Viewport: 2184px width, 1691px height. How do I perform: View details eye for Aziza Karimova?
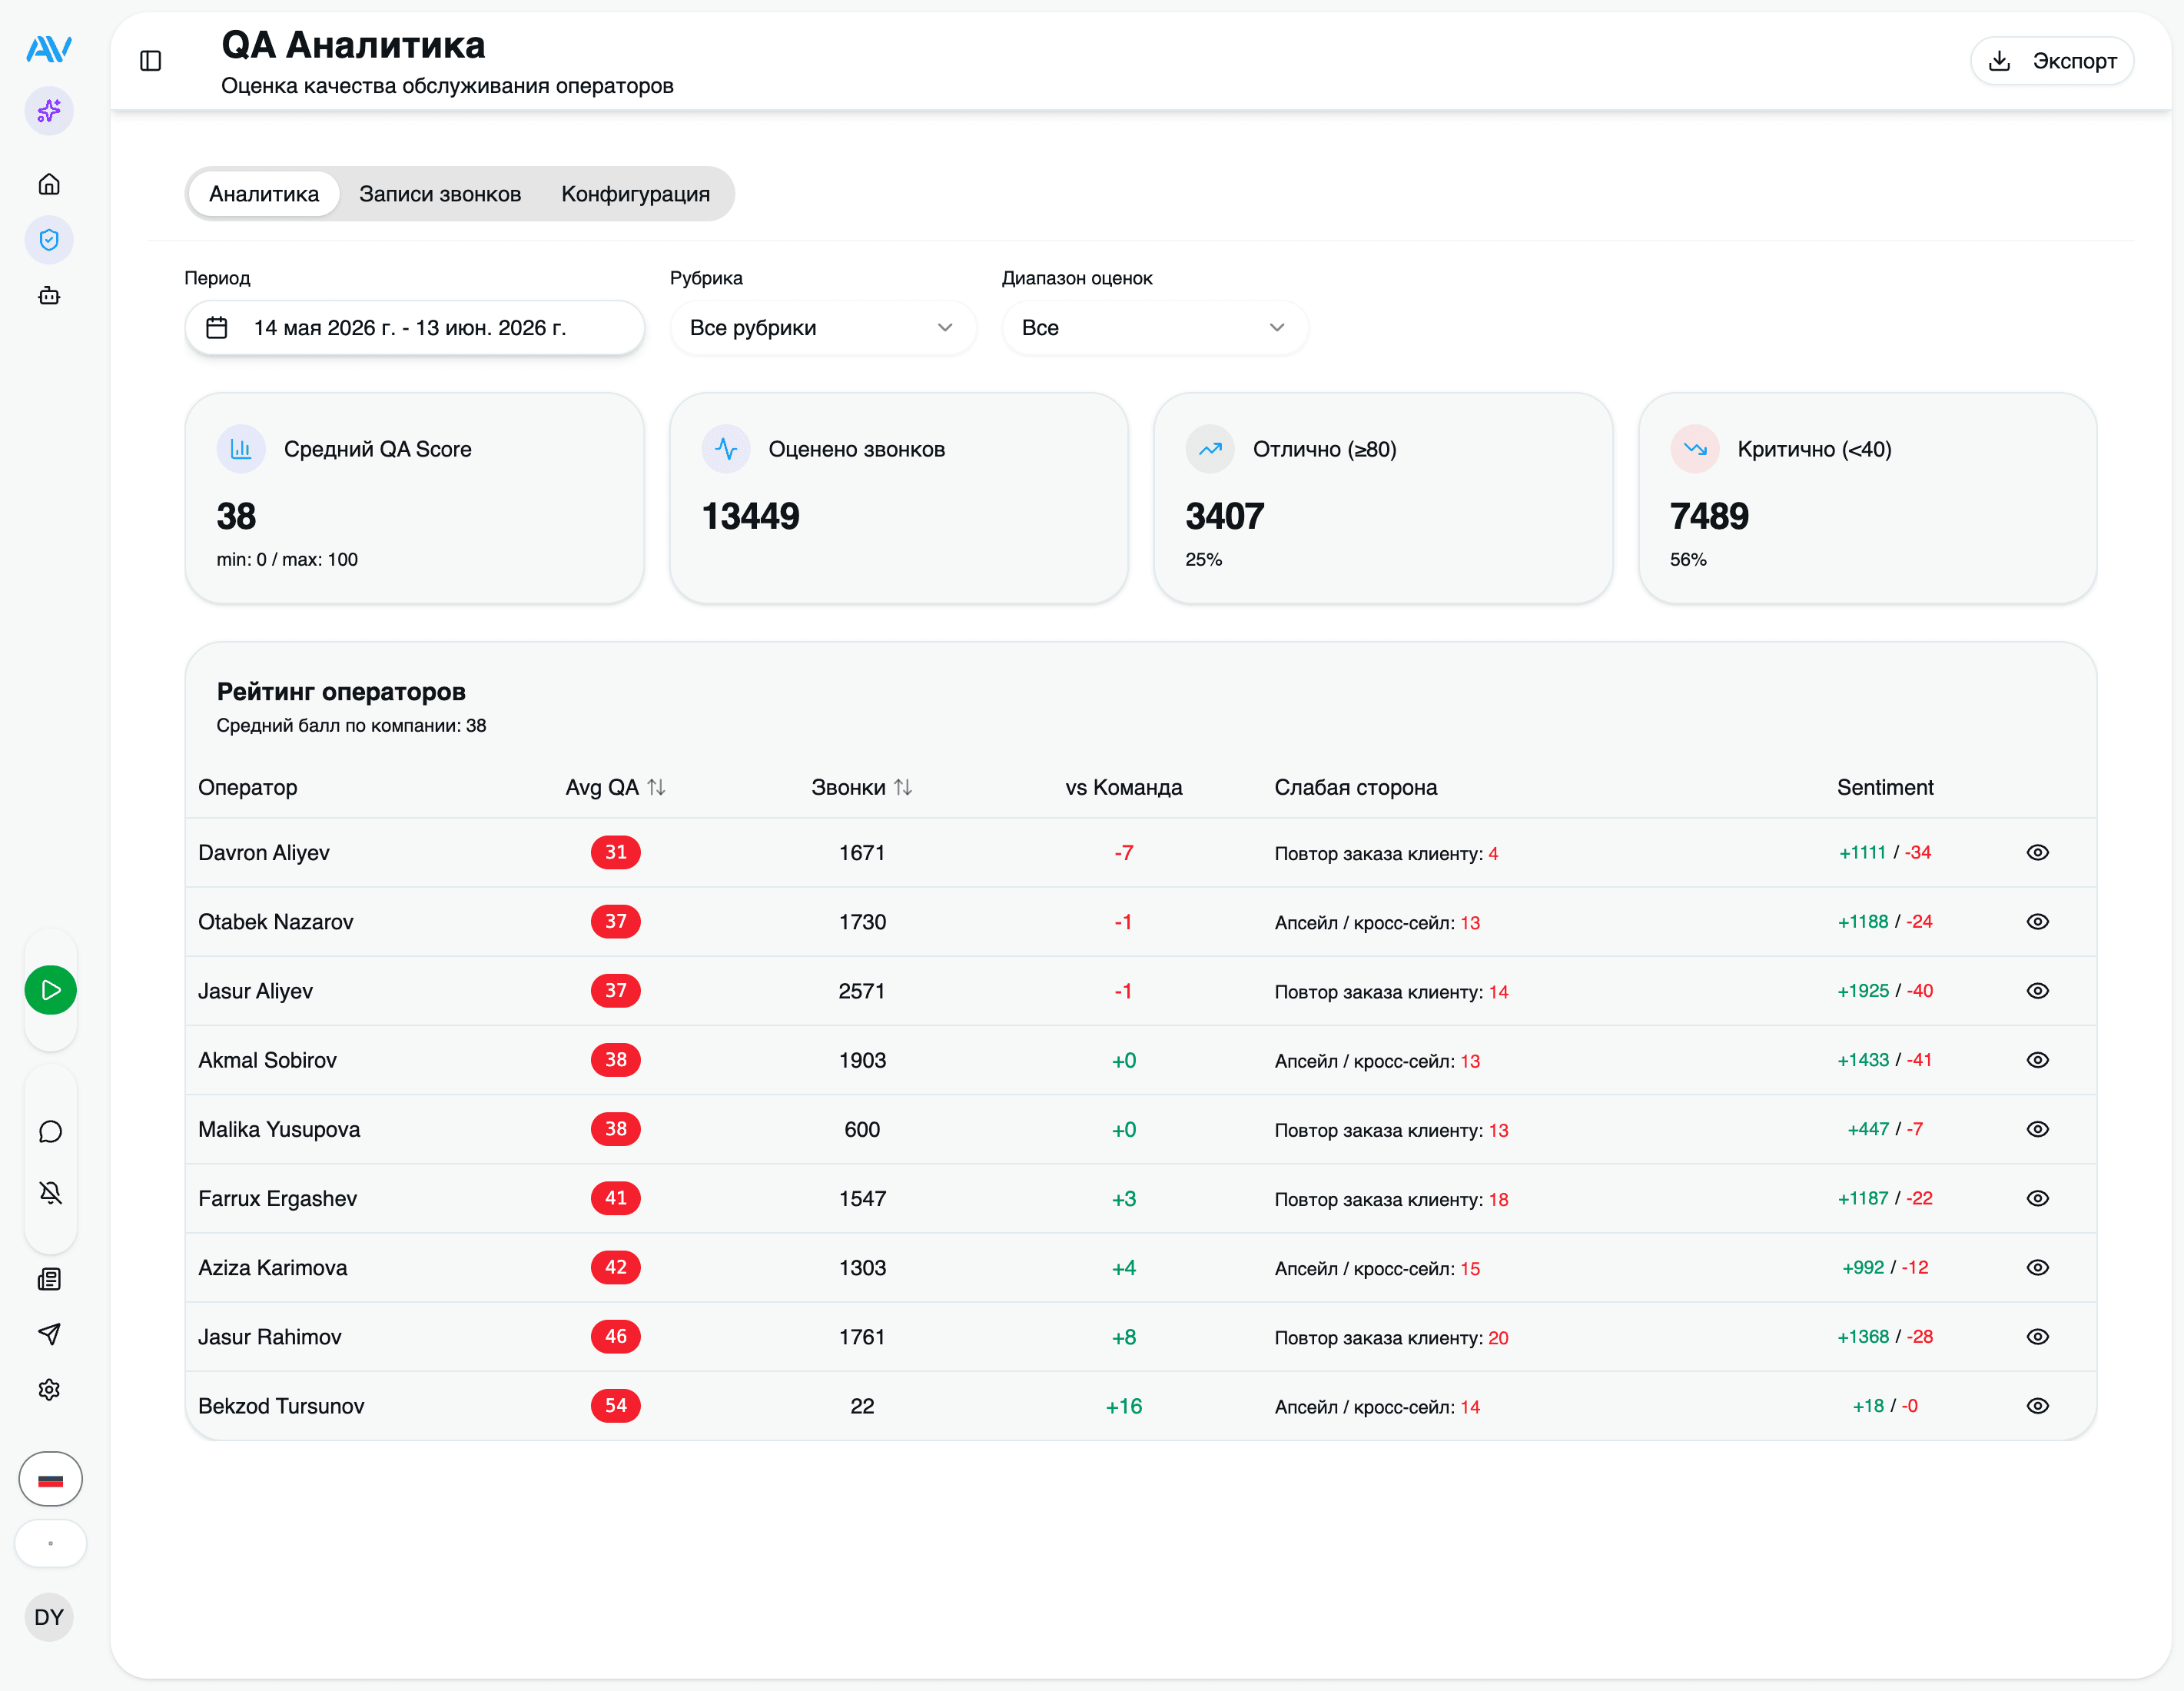(2038, 1267)
